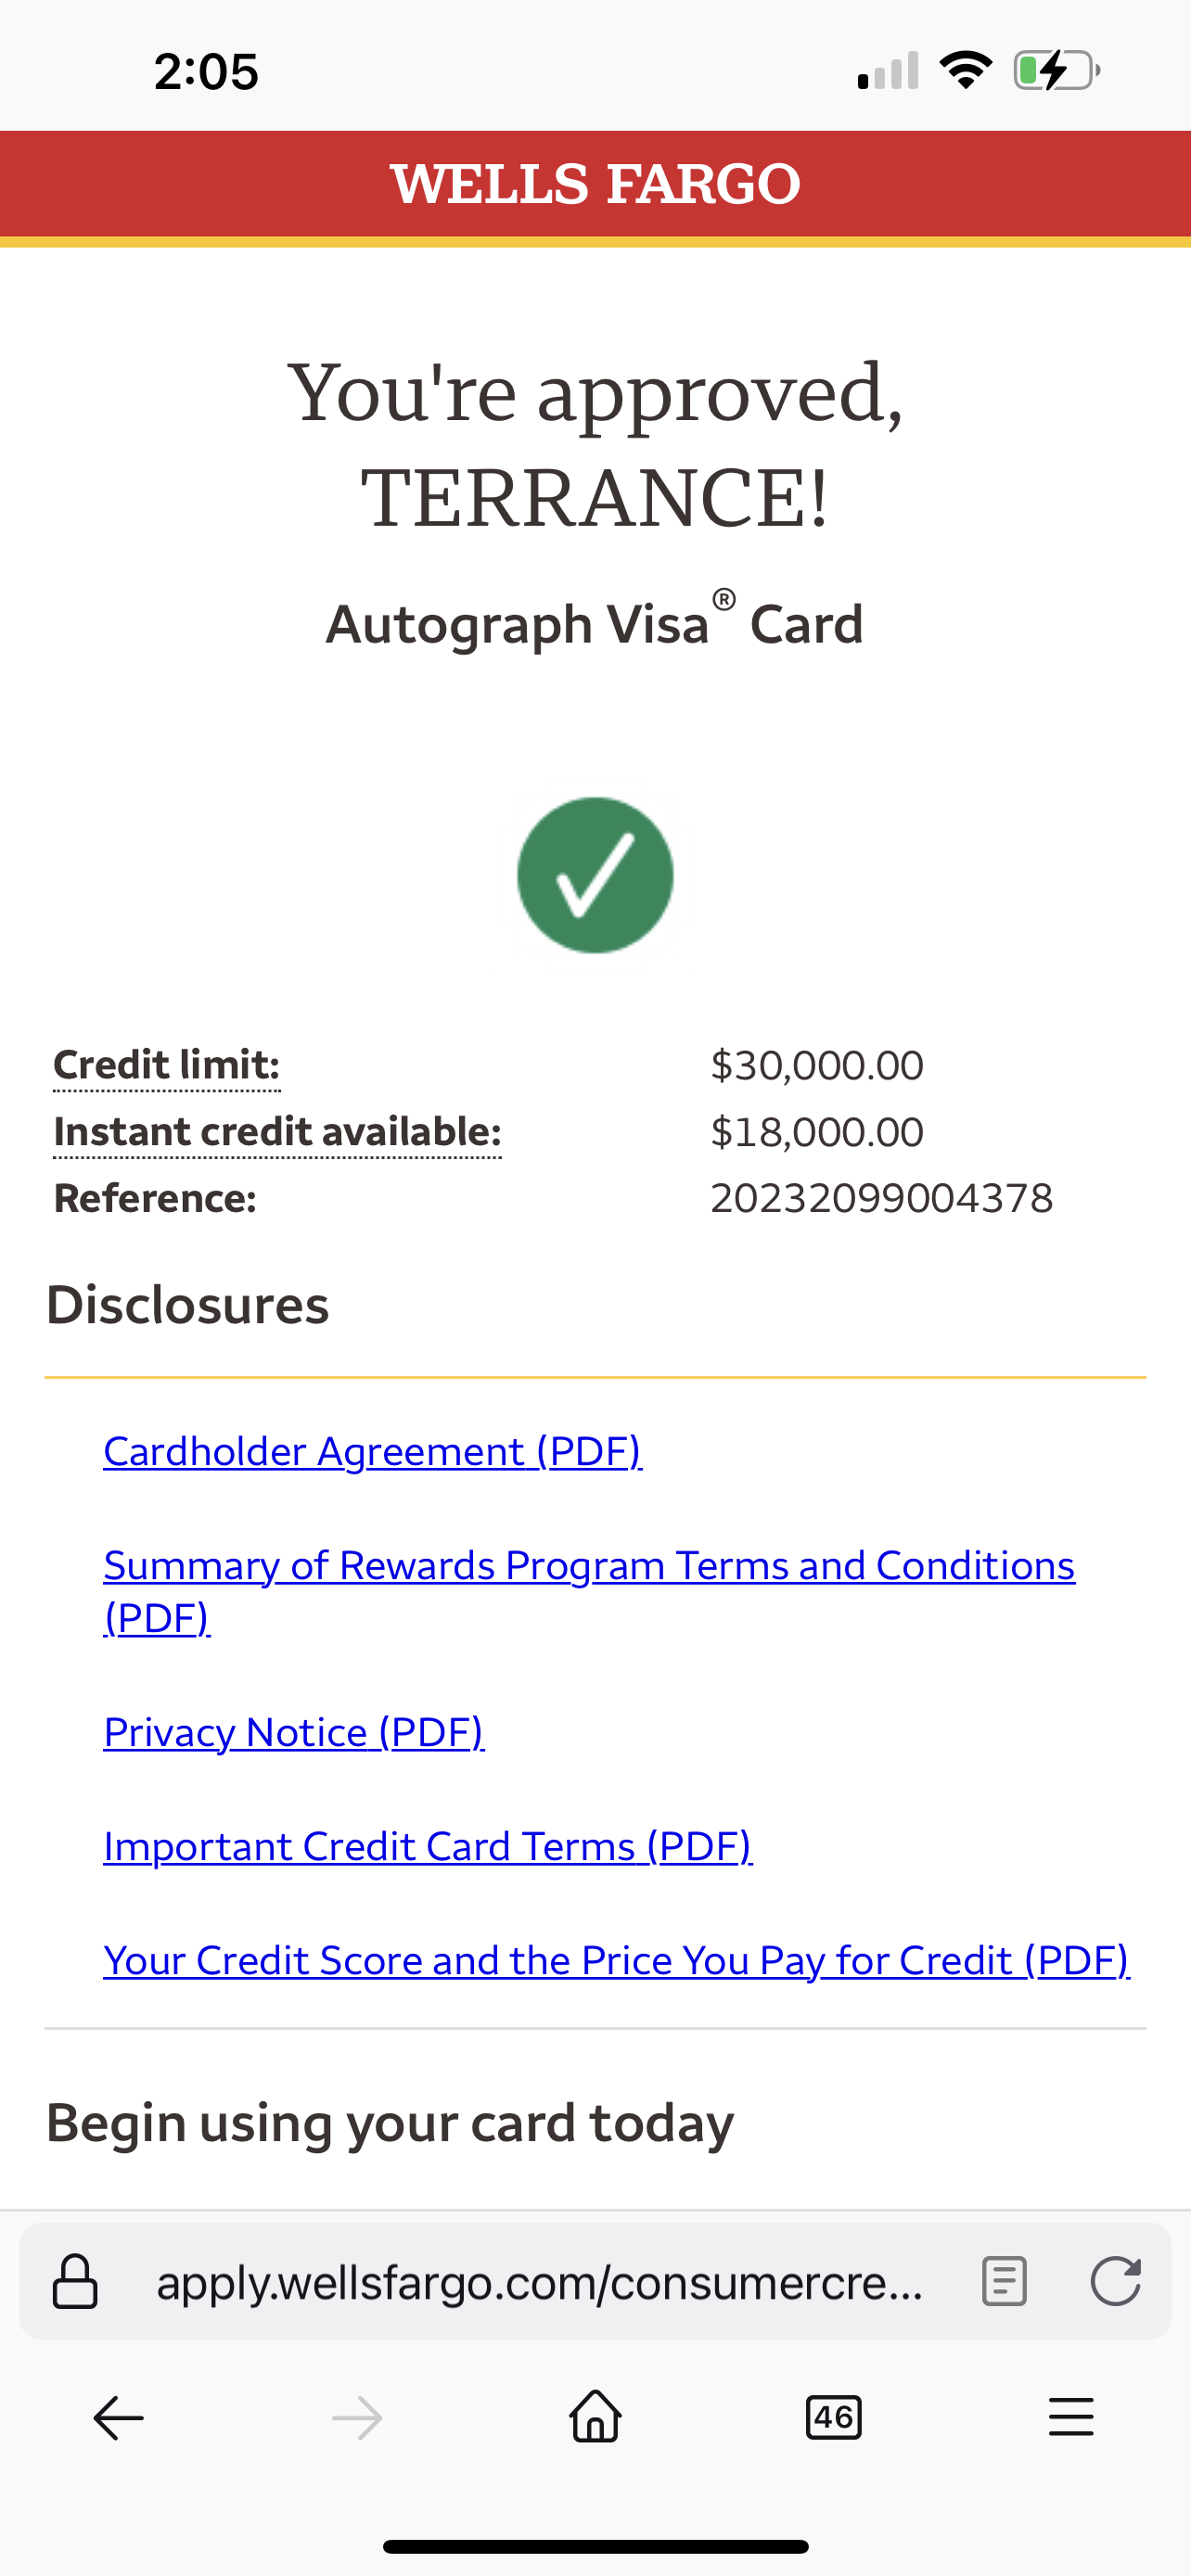The image size is (1191, 2576).
Task: Tap the Credit limit dotted-underline label
Action: pyautogui.click(x=166, y=1066)
